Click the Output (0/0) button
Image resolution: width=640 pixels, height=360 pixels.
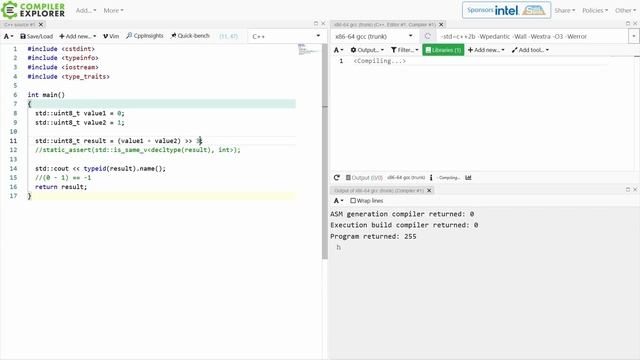(x=364, y=178)
